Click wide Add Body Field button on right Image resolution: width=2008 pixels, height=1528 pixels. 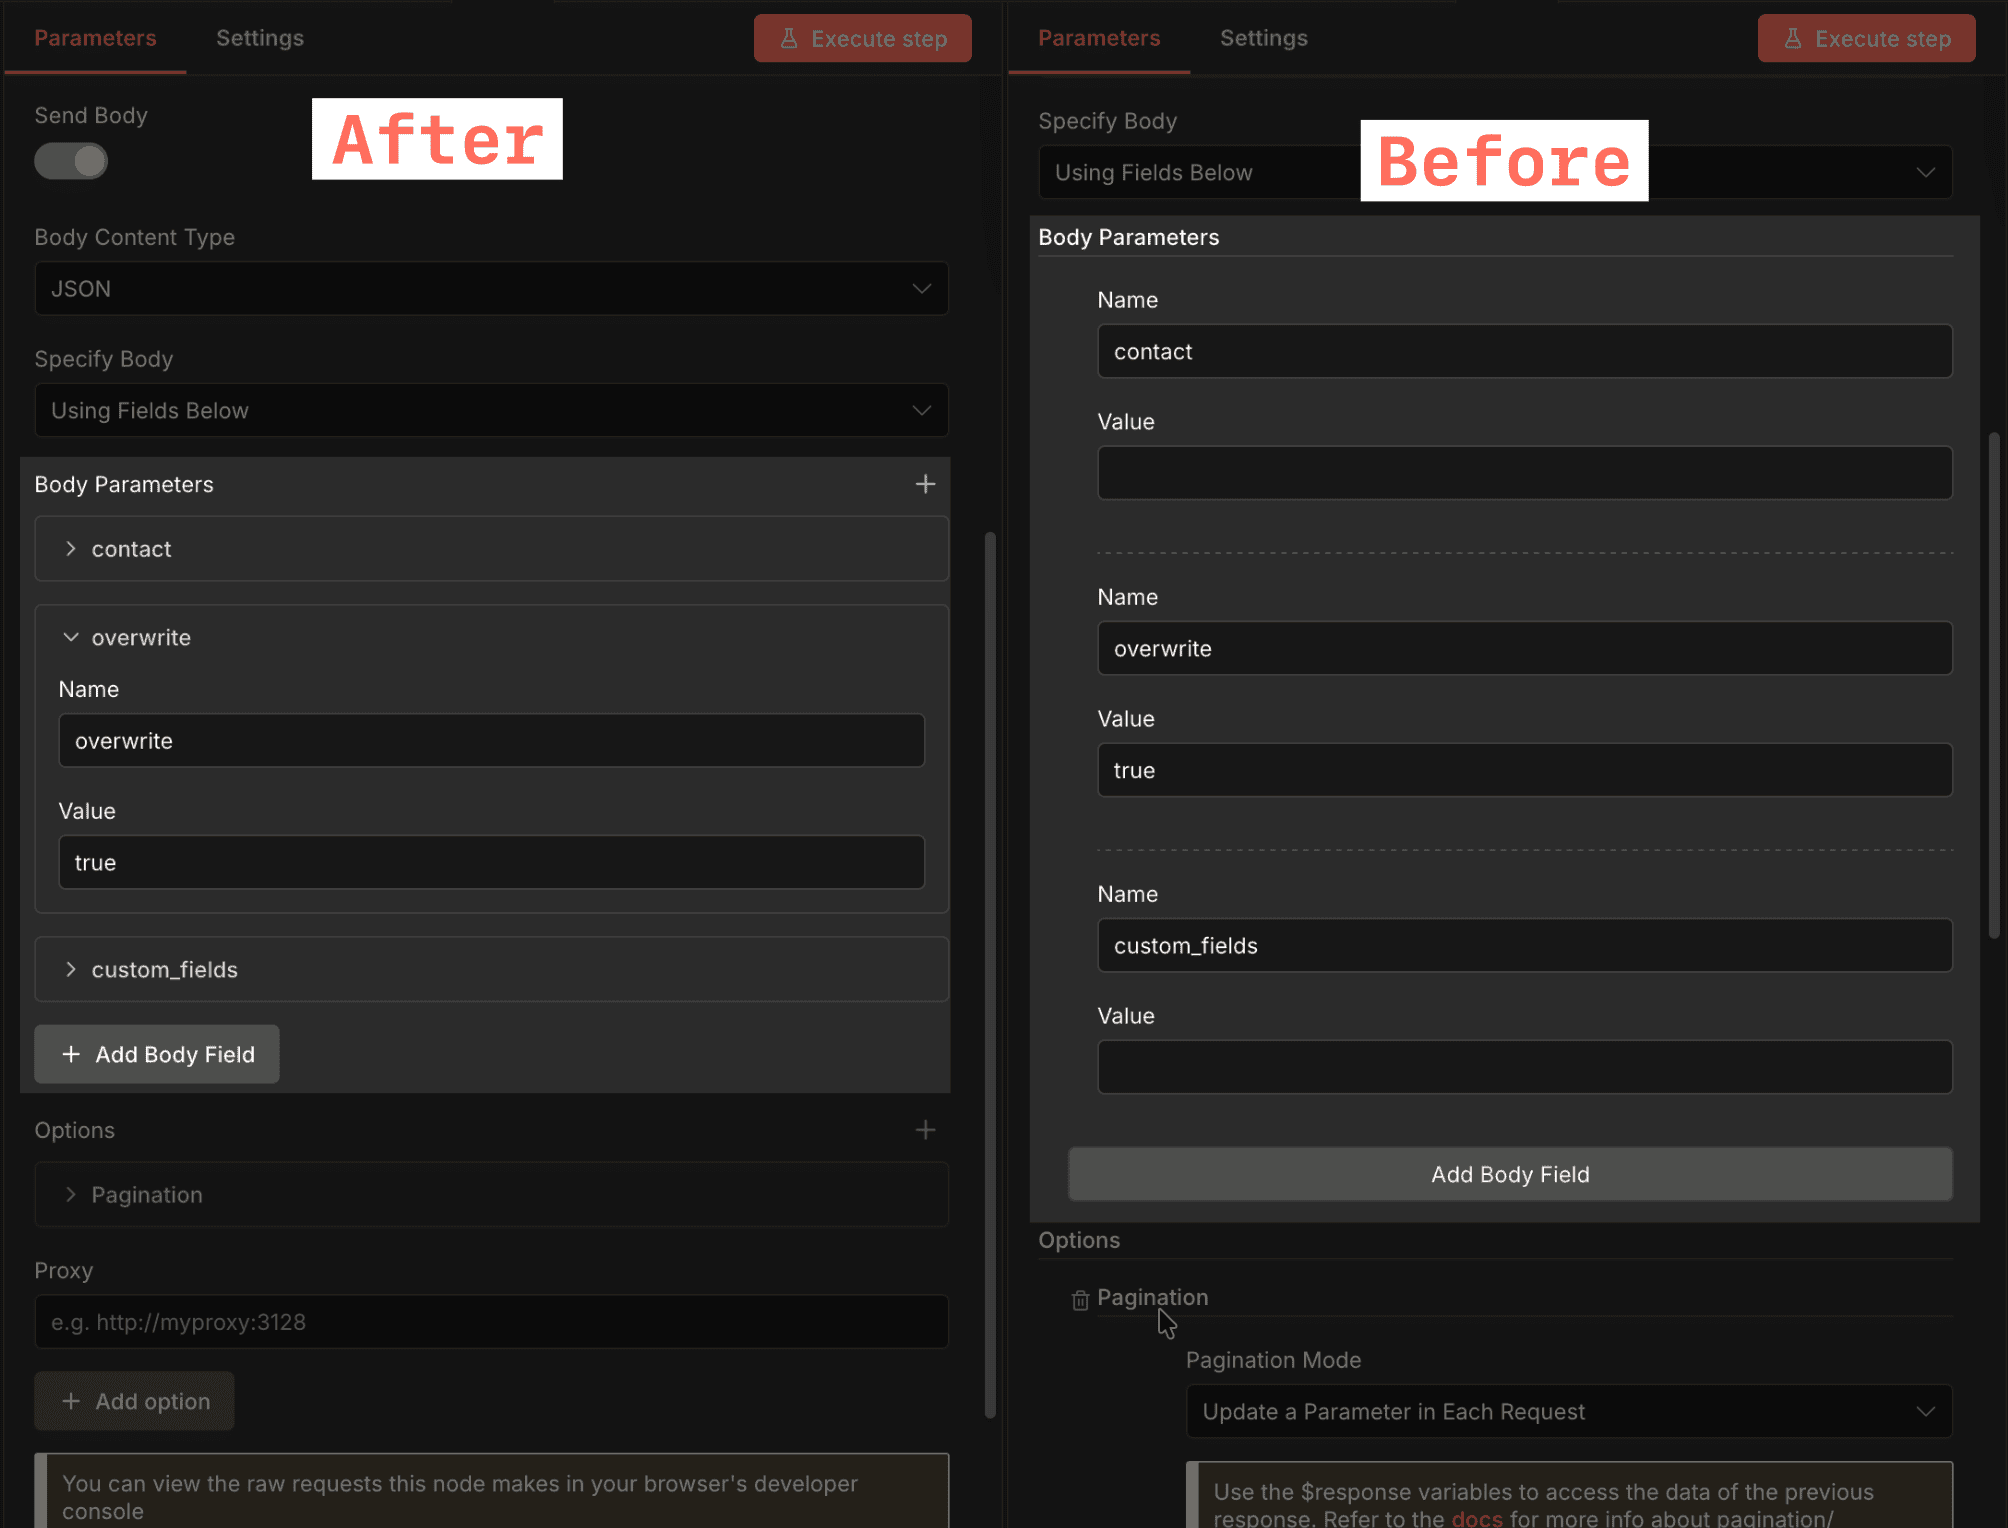click(x=1510, y=1175)
